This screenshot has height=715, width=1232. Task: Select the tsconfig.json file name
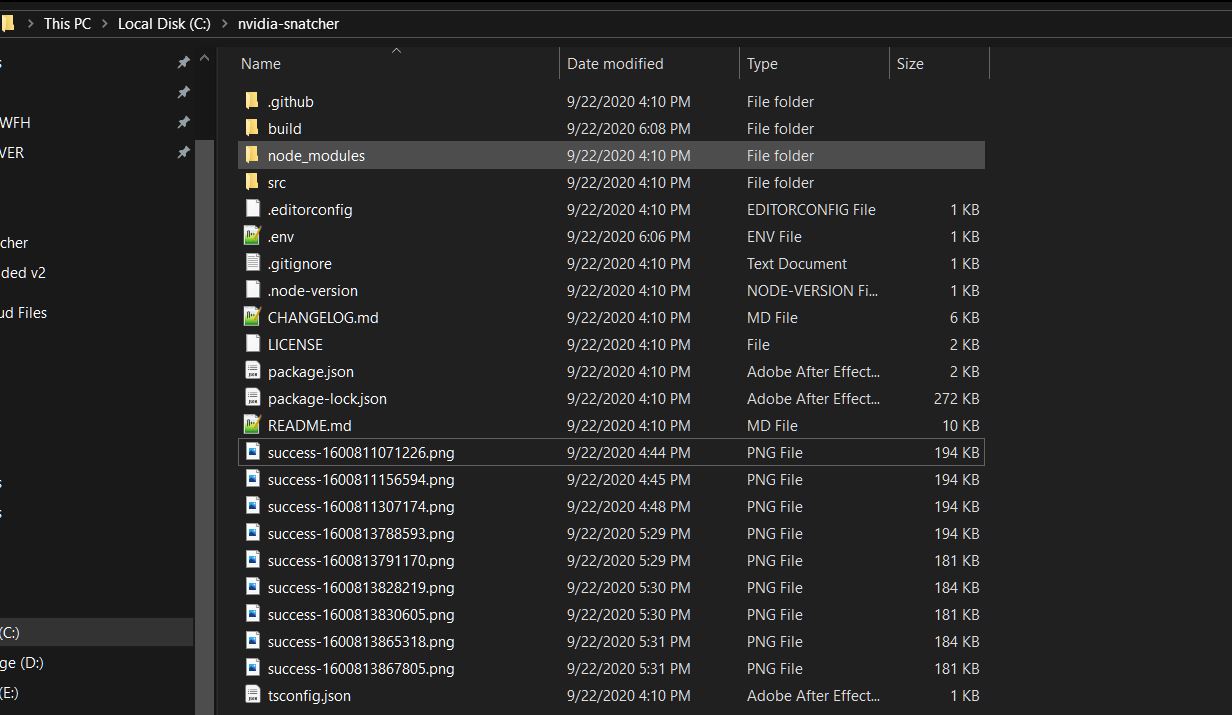click(309, 695)
